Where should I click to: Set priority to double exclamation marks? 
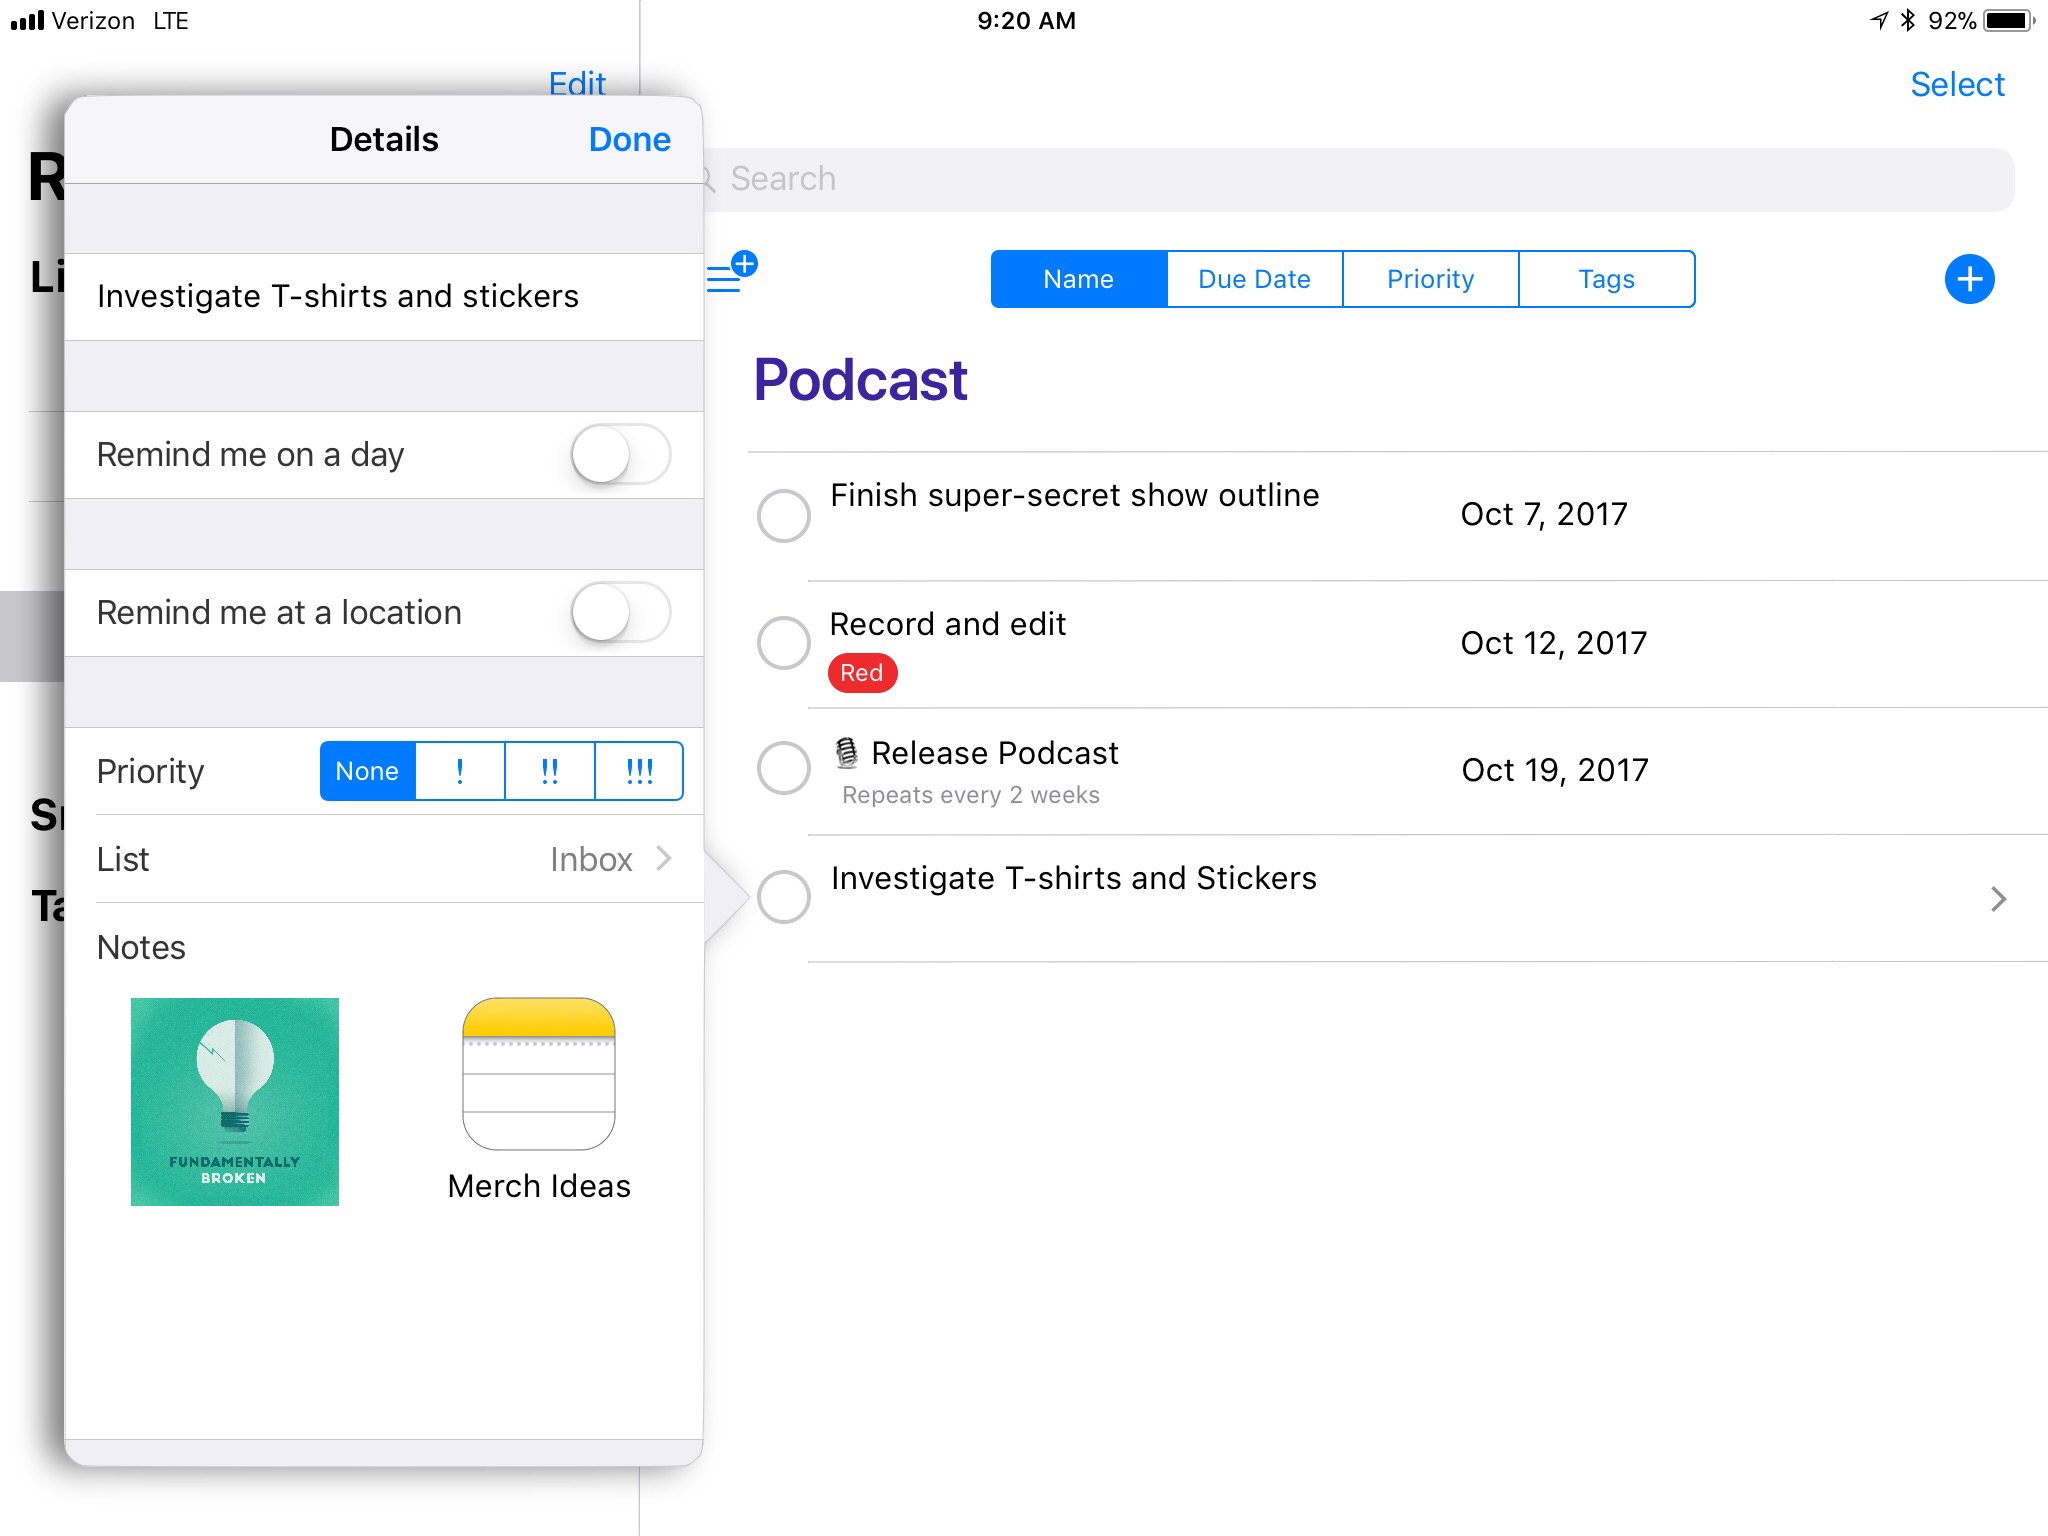pyautogui.click(x=549, y=771)
